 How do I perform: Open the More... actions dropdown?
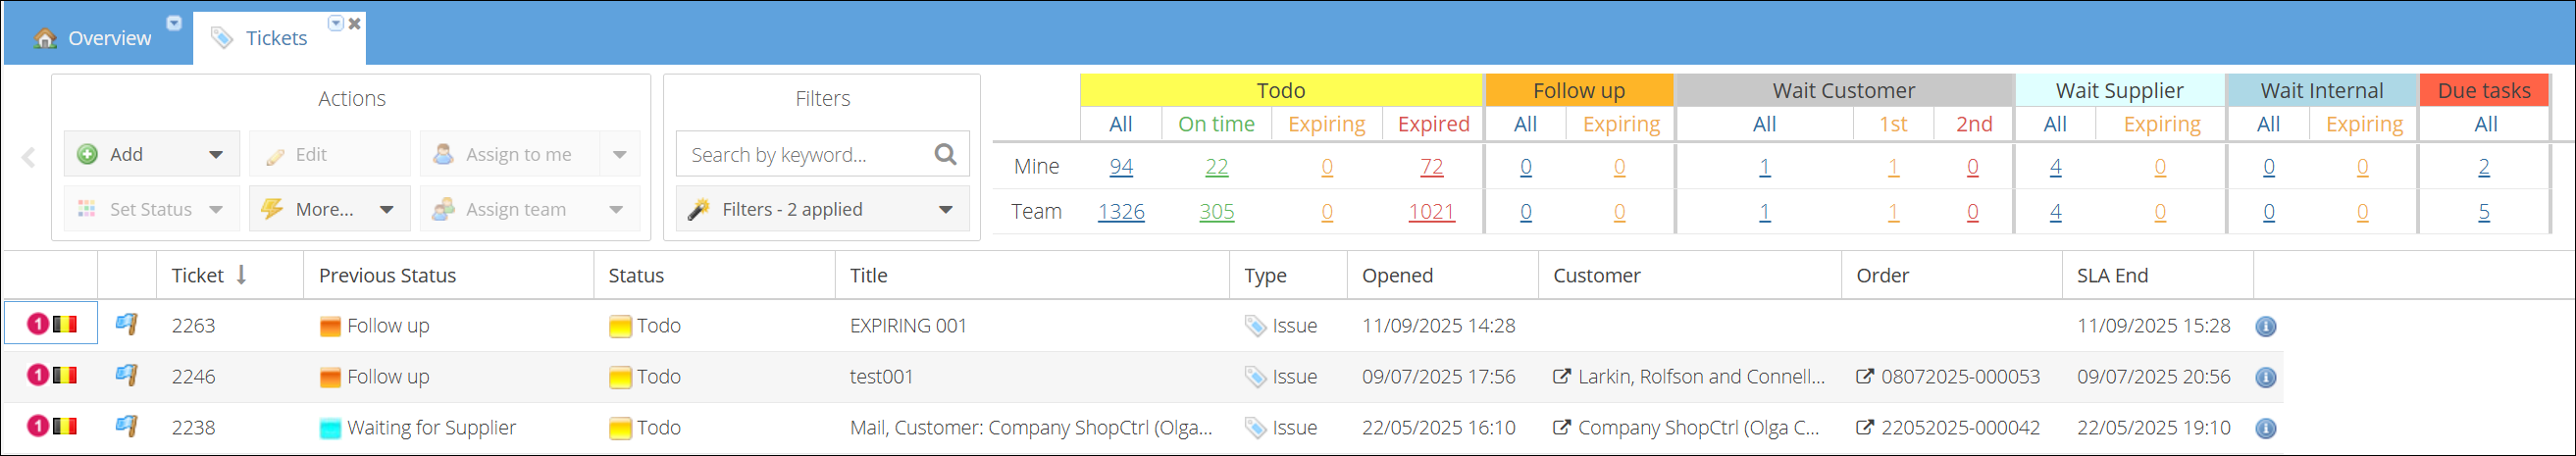tap(387, 210)
